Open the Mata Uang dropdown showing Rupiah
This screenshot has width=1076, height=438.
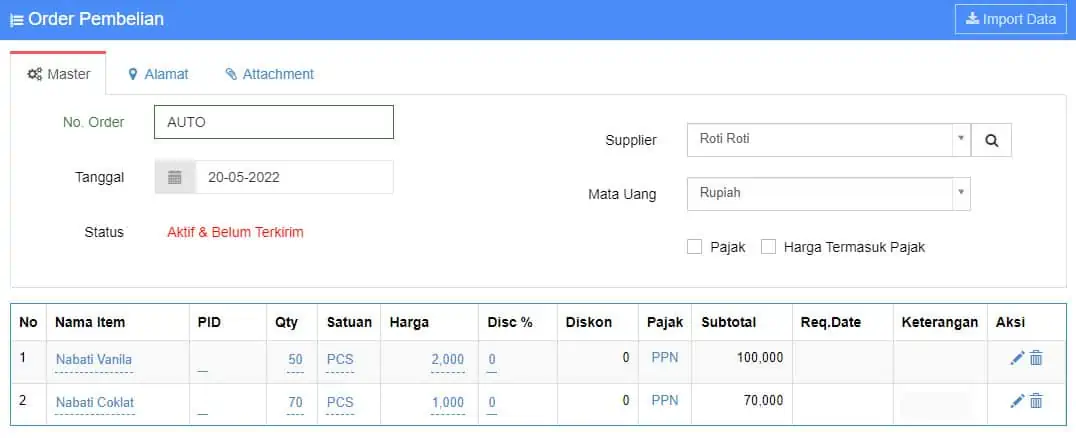[x=828, y=193]
